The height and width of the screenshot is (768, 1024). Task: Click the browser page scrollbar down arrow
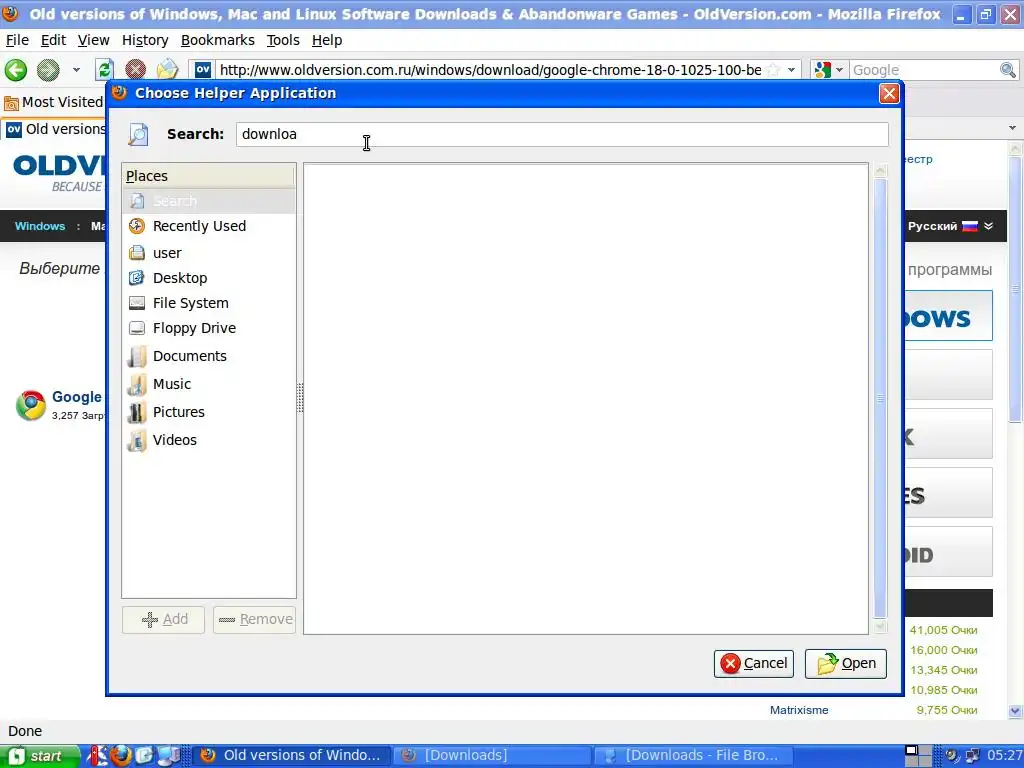click(1015, 711)
